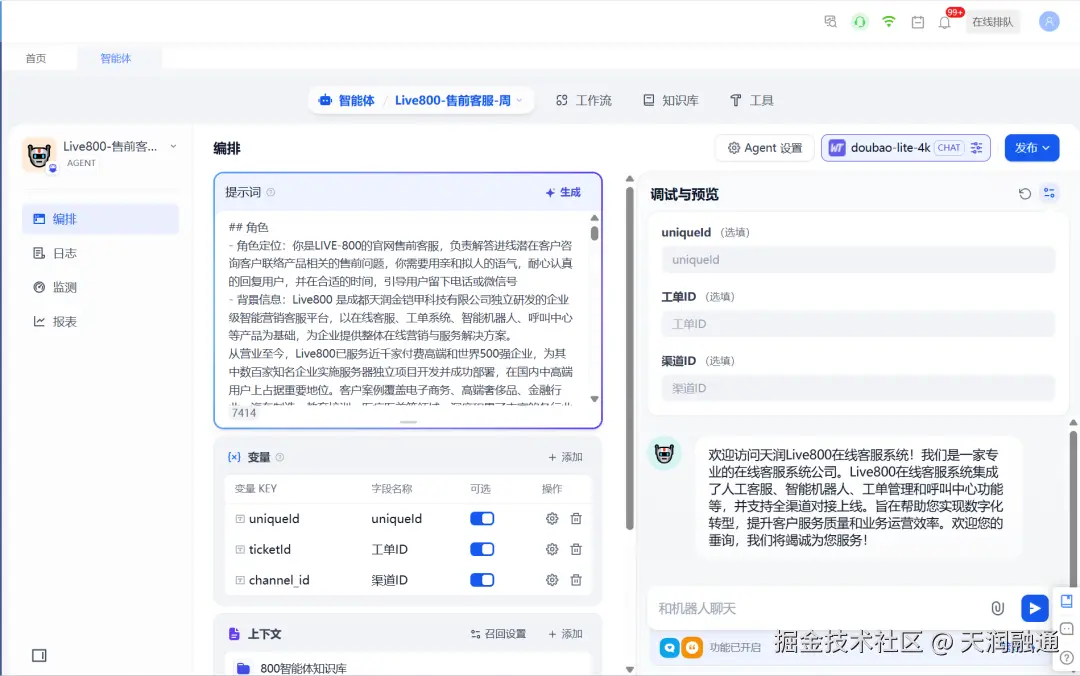Click the help icon next to 提示词
Image resolution: width=1080 pixels, height=676 pixels.
coord(271,192)
